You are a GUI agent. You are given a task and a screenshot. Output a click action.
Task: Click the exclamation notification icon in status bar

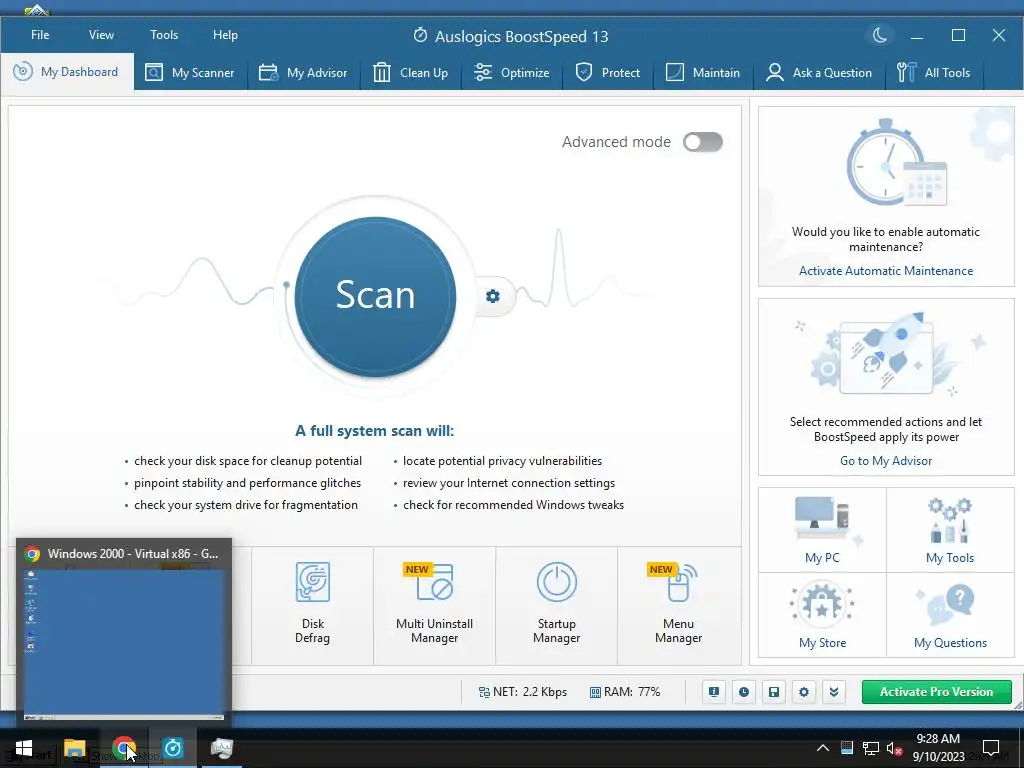(x=714, y=692)
